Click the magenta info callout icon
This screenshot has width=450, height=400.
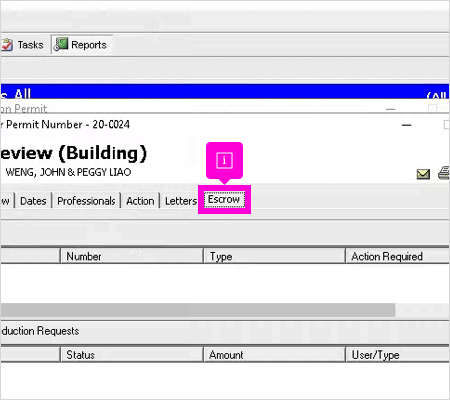pyautogui.click(x=224, y=160)
